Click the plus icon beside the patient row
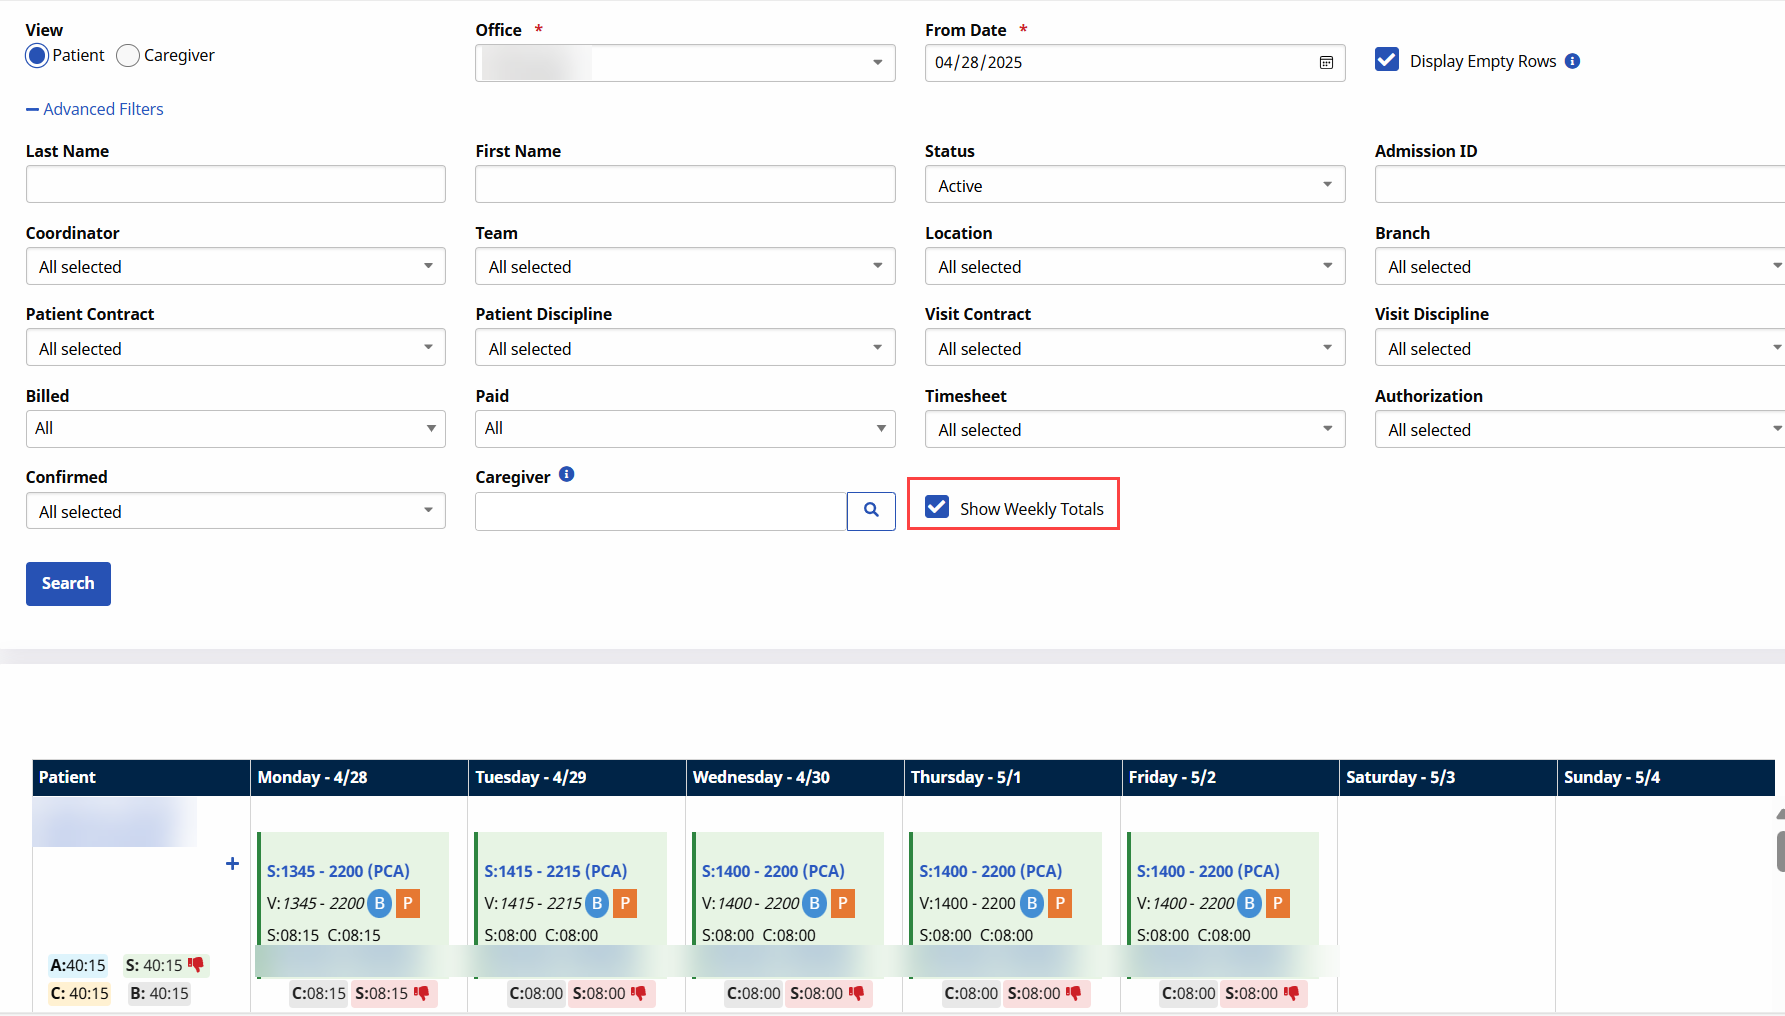This screenshot has width=1785, height=1016. point(231,864)
